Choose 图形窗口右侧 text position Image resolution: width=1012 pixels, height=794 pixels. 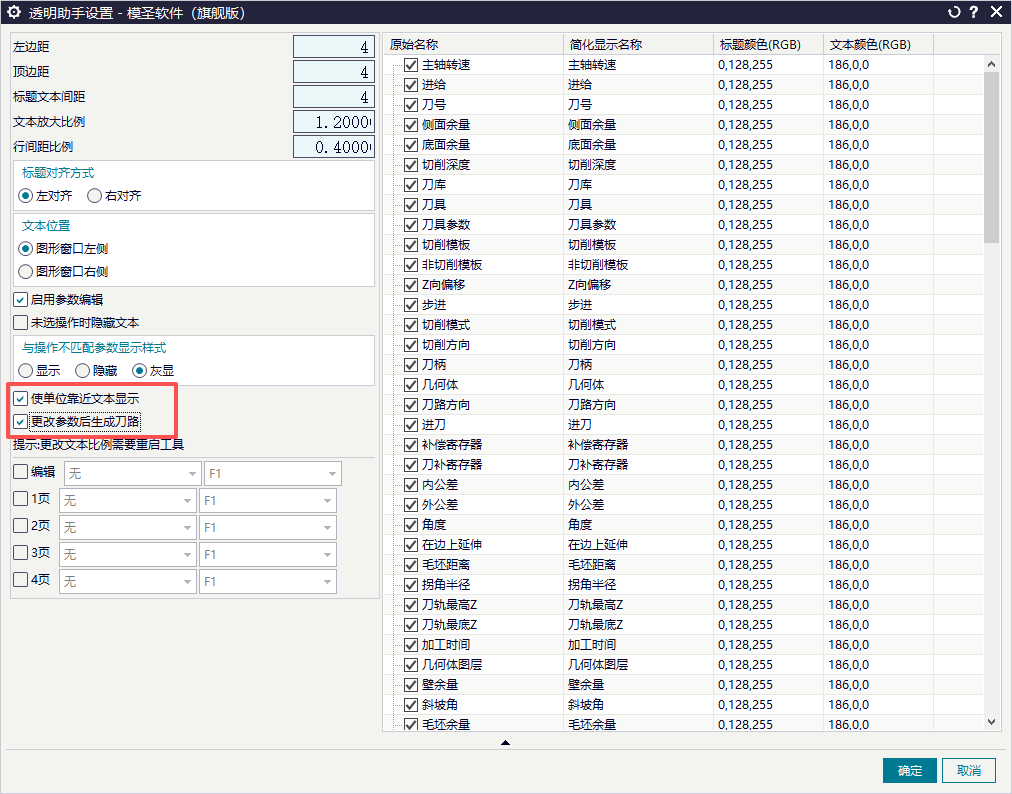click(x=26, y=272)
